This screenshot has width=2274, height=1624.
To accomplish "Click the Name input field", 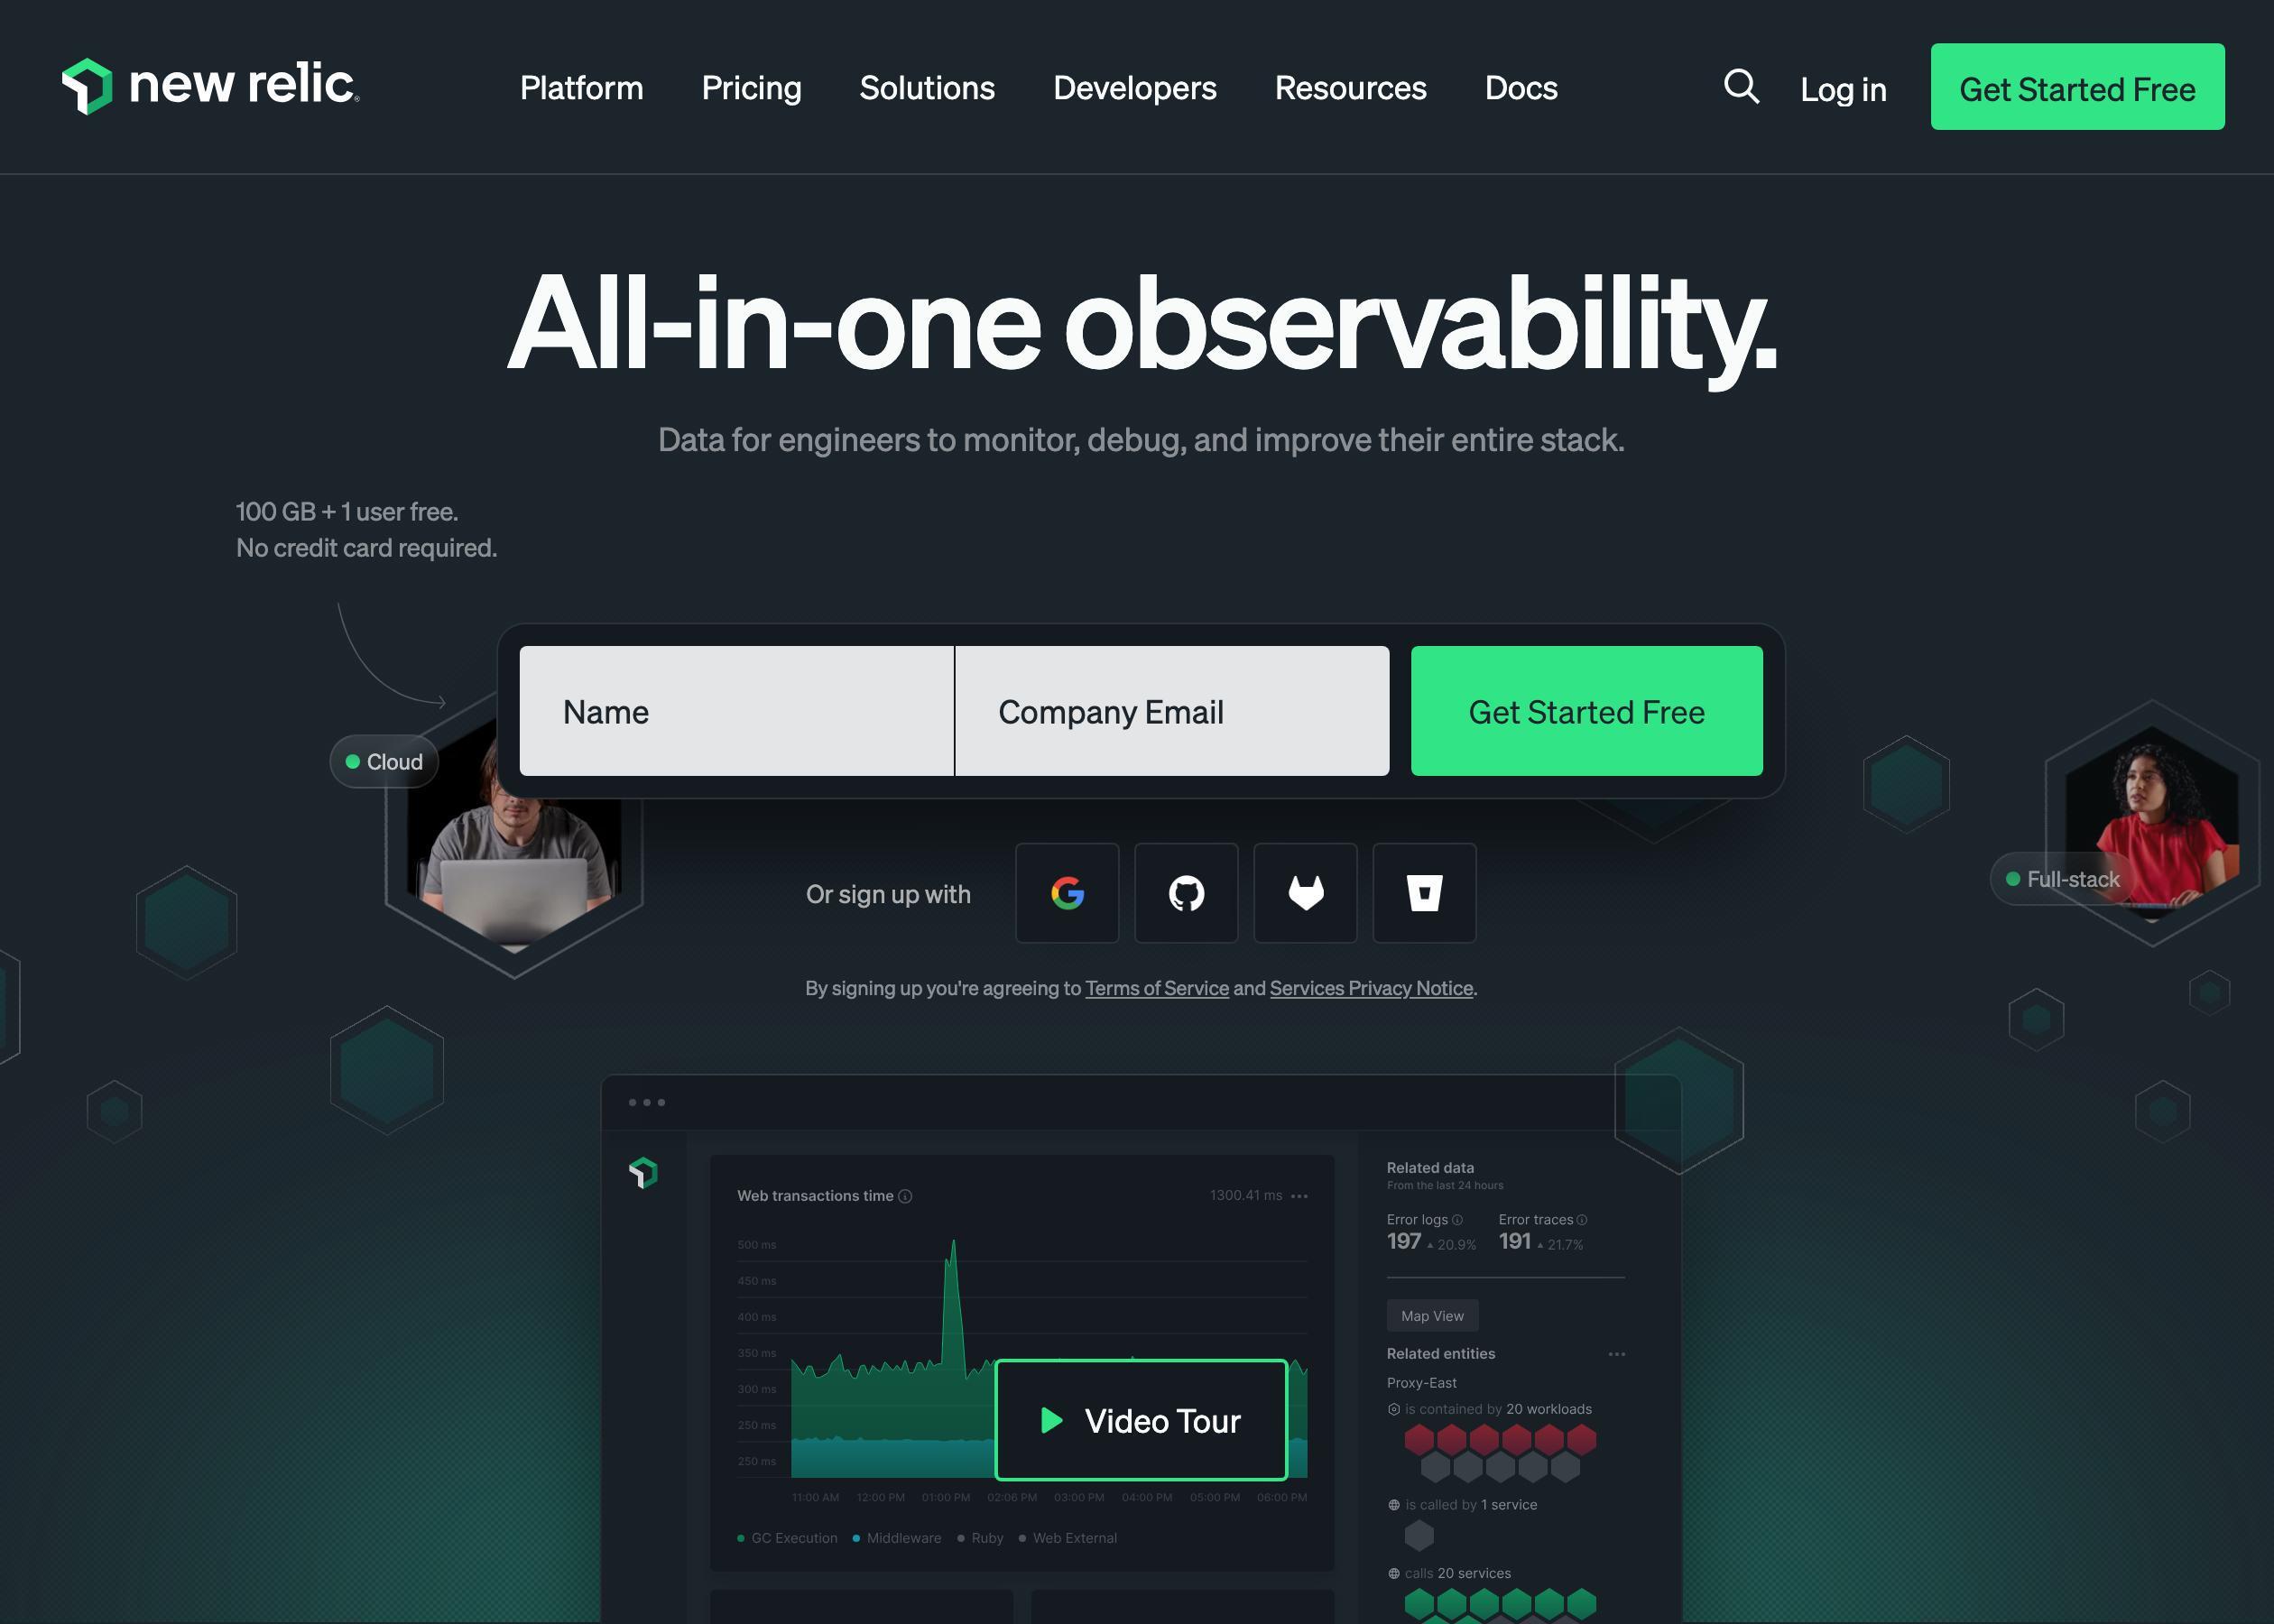I will (x=736, y=710).
